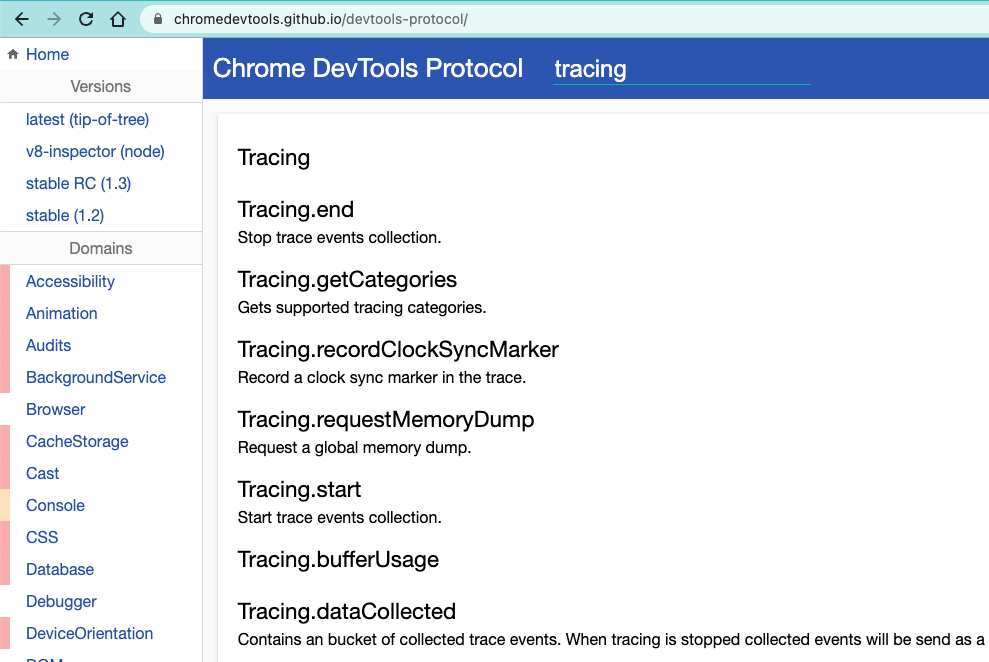Open the Browser domain
Image resolution: width=989 pixels, height=662 pixels.
pyautogui.click(x=56, y=409)
